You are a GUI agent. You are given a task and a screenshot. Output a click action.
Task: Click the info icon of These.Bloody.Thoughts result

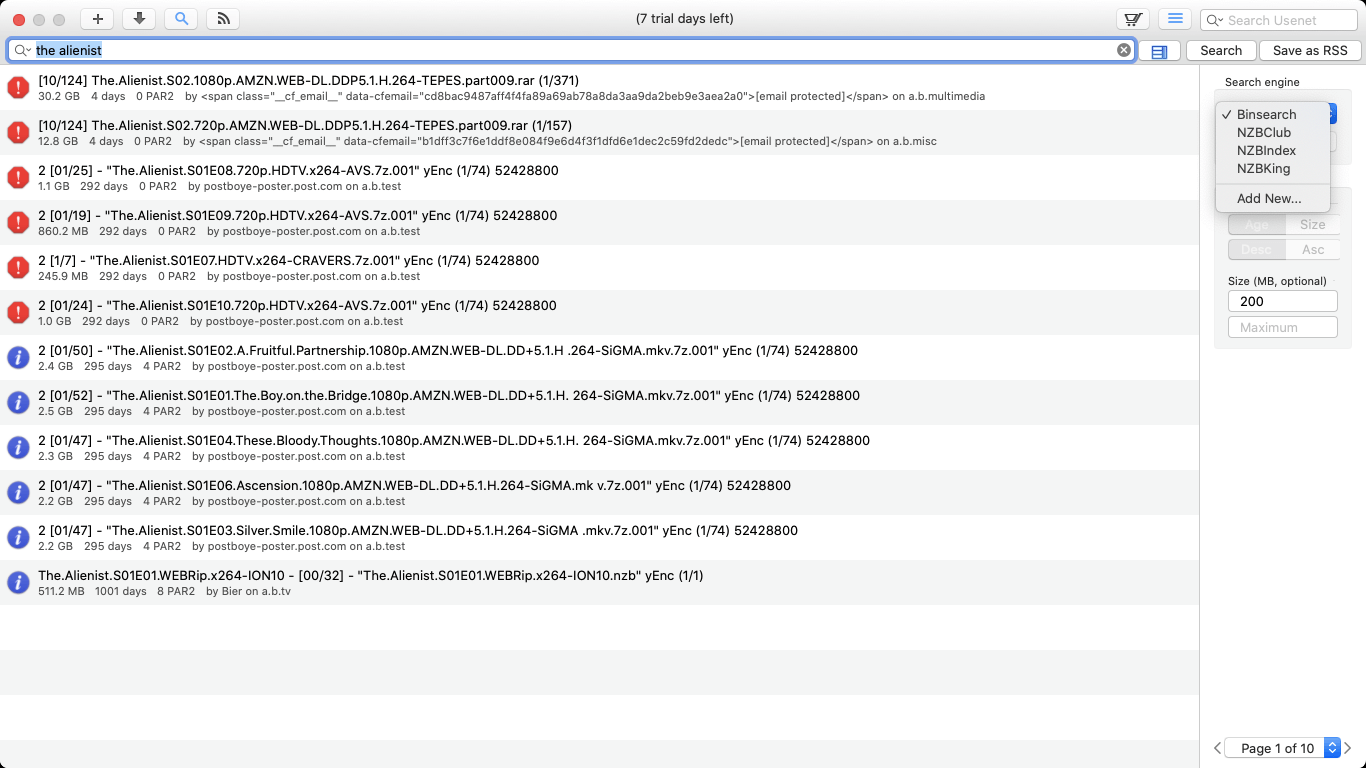tap(18, 447)
